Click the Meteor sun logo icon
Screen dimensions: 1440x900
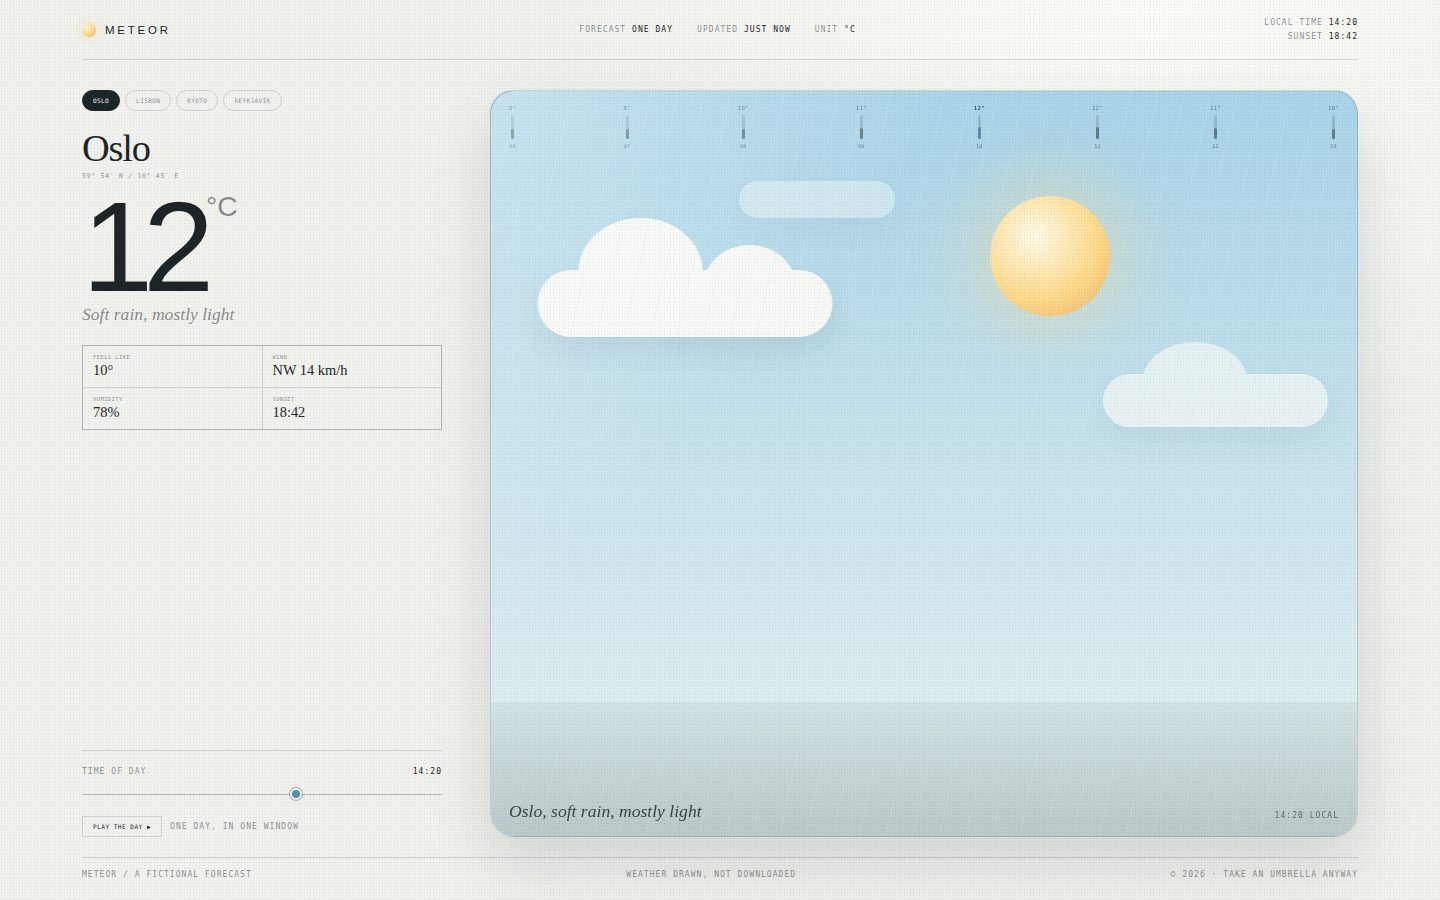click(x=89, y=30)
